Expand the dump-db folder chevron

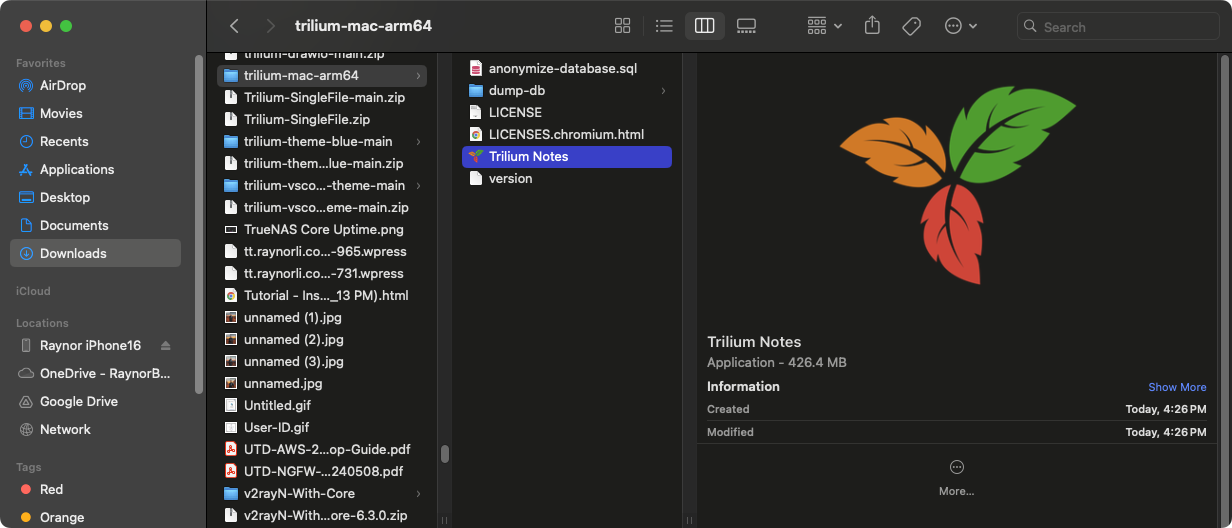[663, 90]
